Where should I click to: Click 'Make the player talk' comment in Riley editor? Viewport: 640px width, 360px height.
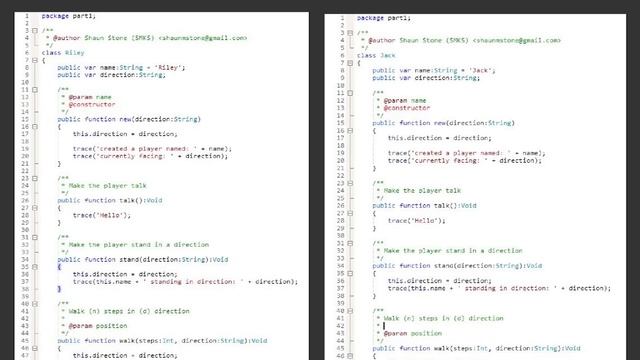point(107,186)
